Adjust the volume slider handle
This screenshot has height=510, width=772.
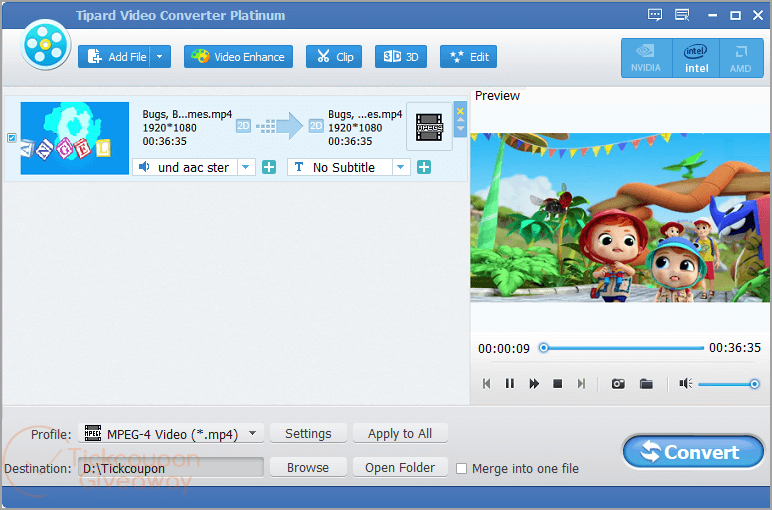coord(754,384)
